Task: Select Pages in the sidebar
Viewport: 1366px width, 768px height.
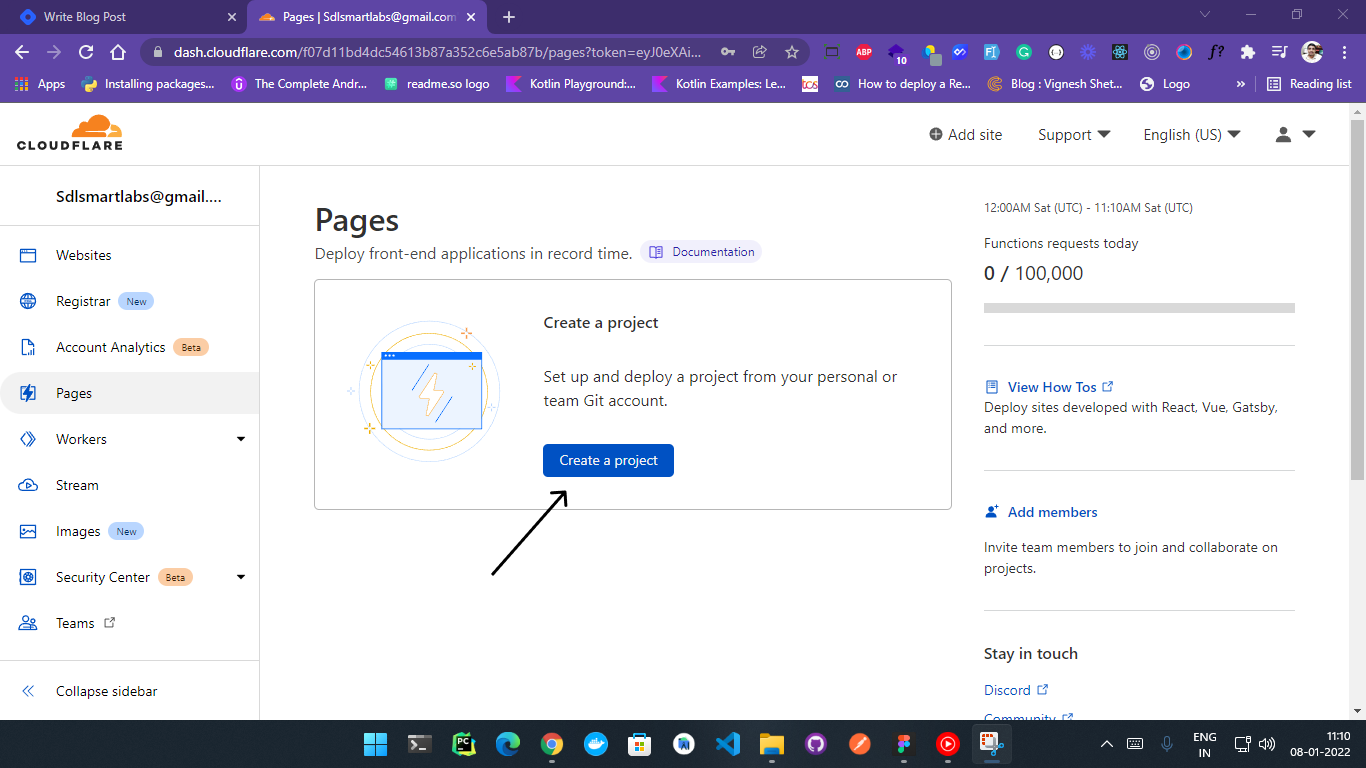Action: [130, 393]
